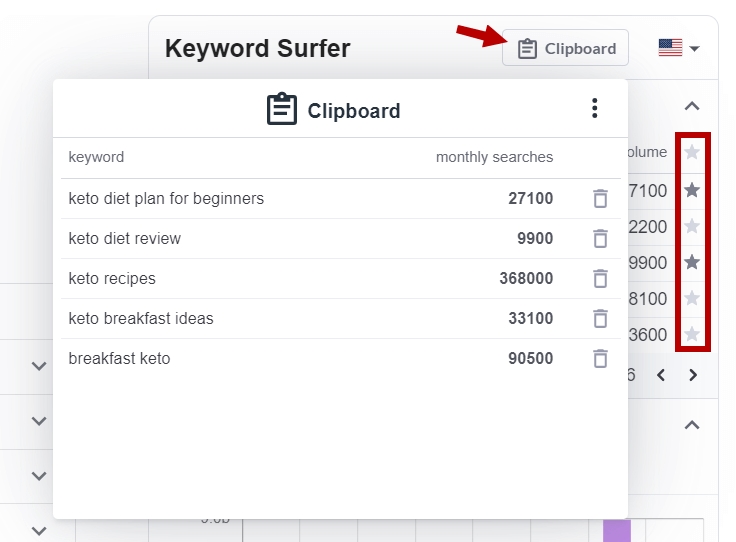The height and width of the screenshot is (542, 736).
Task: Unstar the keyword with volume 9900
Action: coord(692,262)
